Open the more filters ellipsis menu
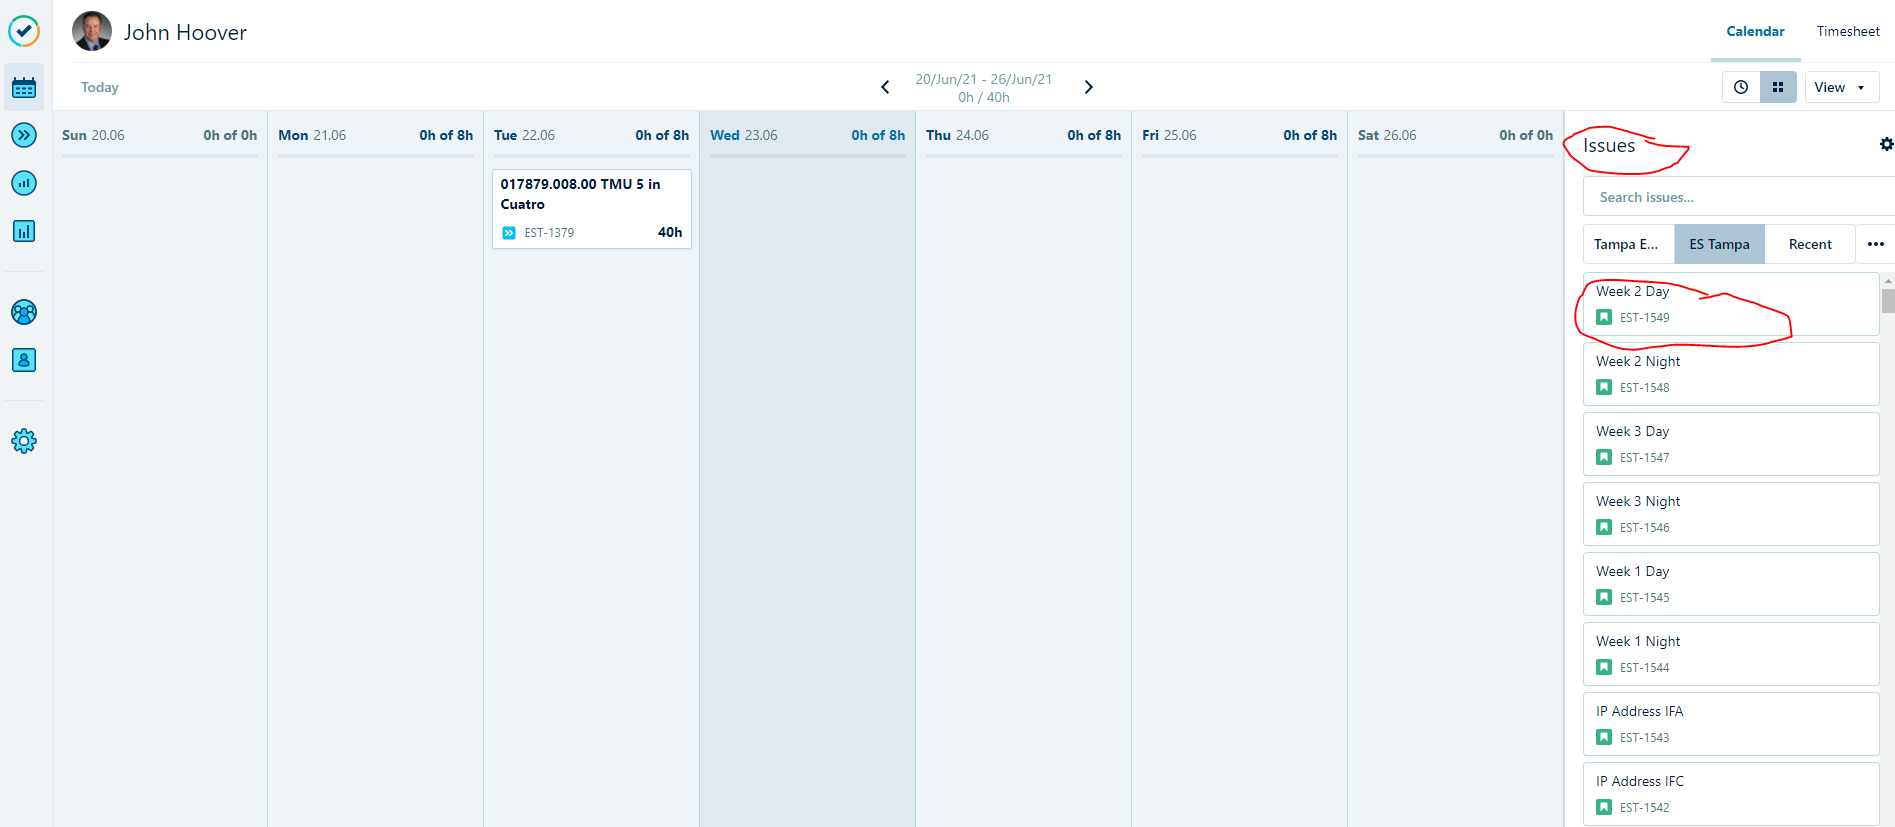Viewport: 1895px width, 827px height. pos(1876,244)
